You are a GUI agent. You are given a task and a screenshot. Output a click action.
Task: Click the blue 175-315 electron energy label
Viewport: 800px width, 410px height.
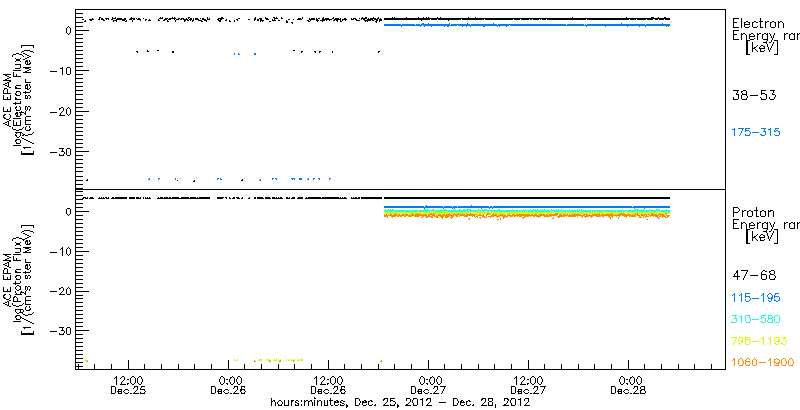point(756,132)
